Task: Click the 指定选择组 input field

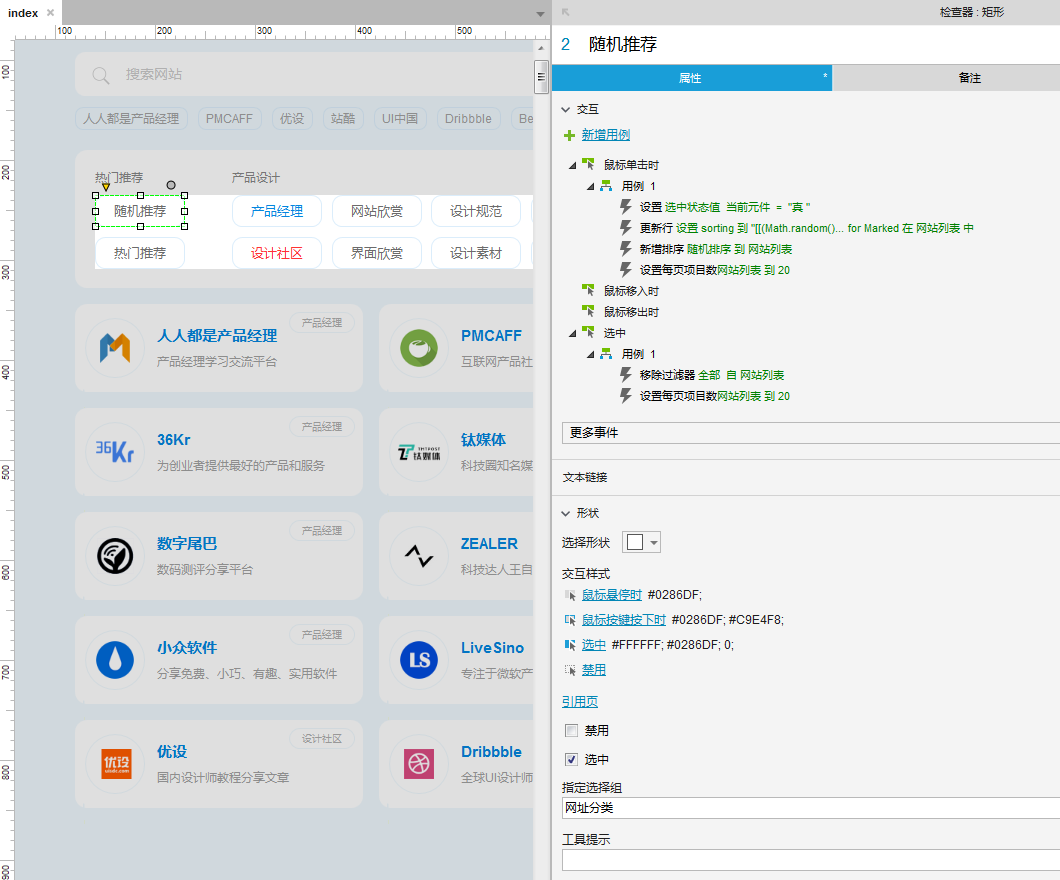Action: [x=811, y=808]
